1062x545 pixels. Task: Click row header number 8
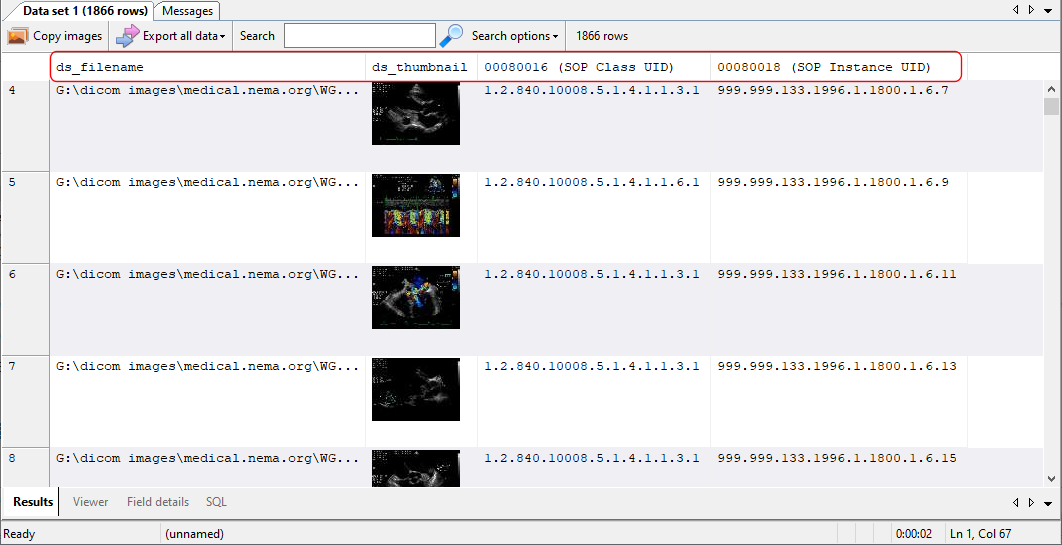coord(25,467)
